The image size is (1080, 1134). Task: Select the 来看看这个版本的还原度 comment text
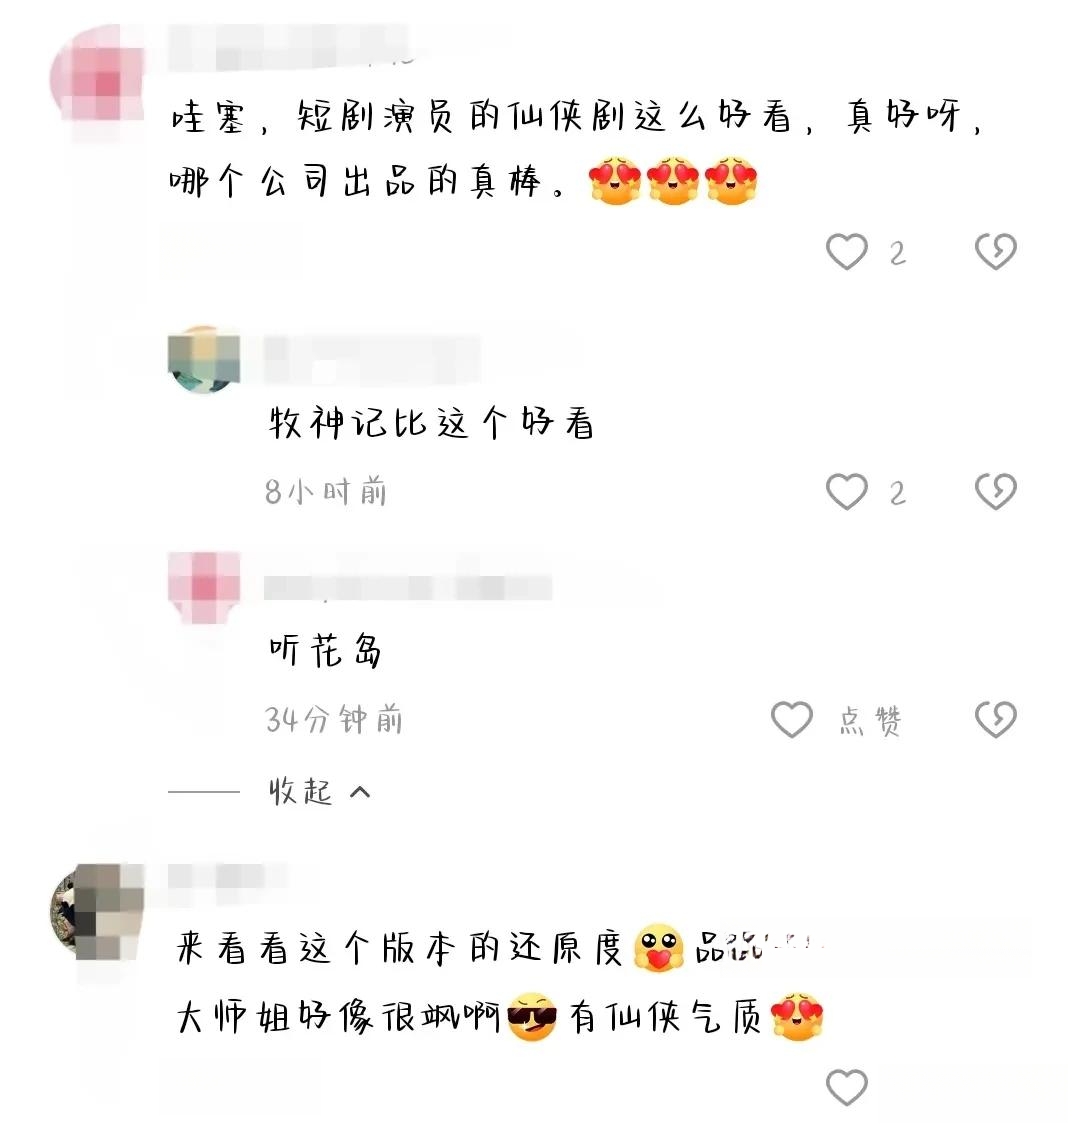click(399, 947)
